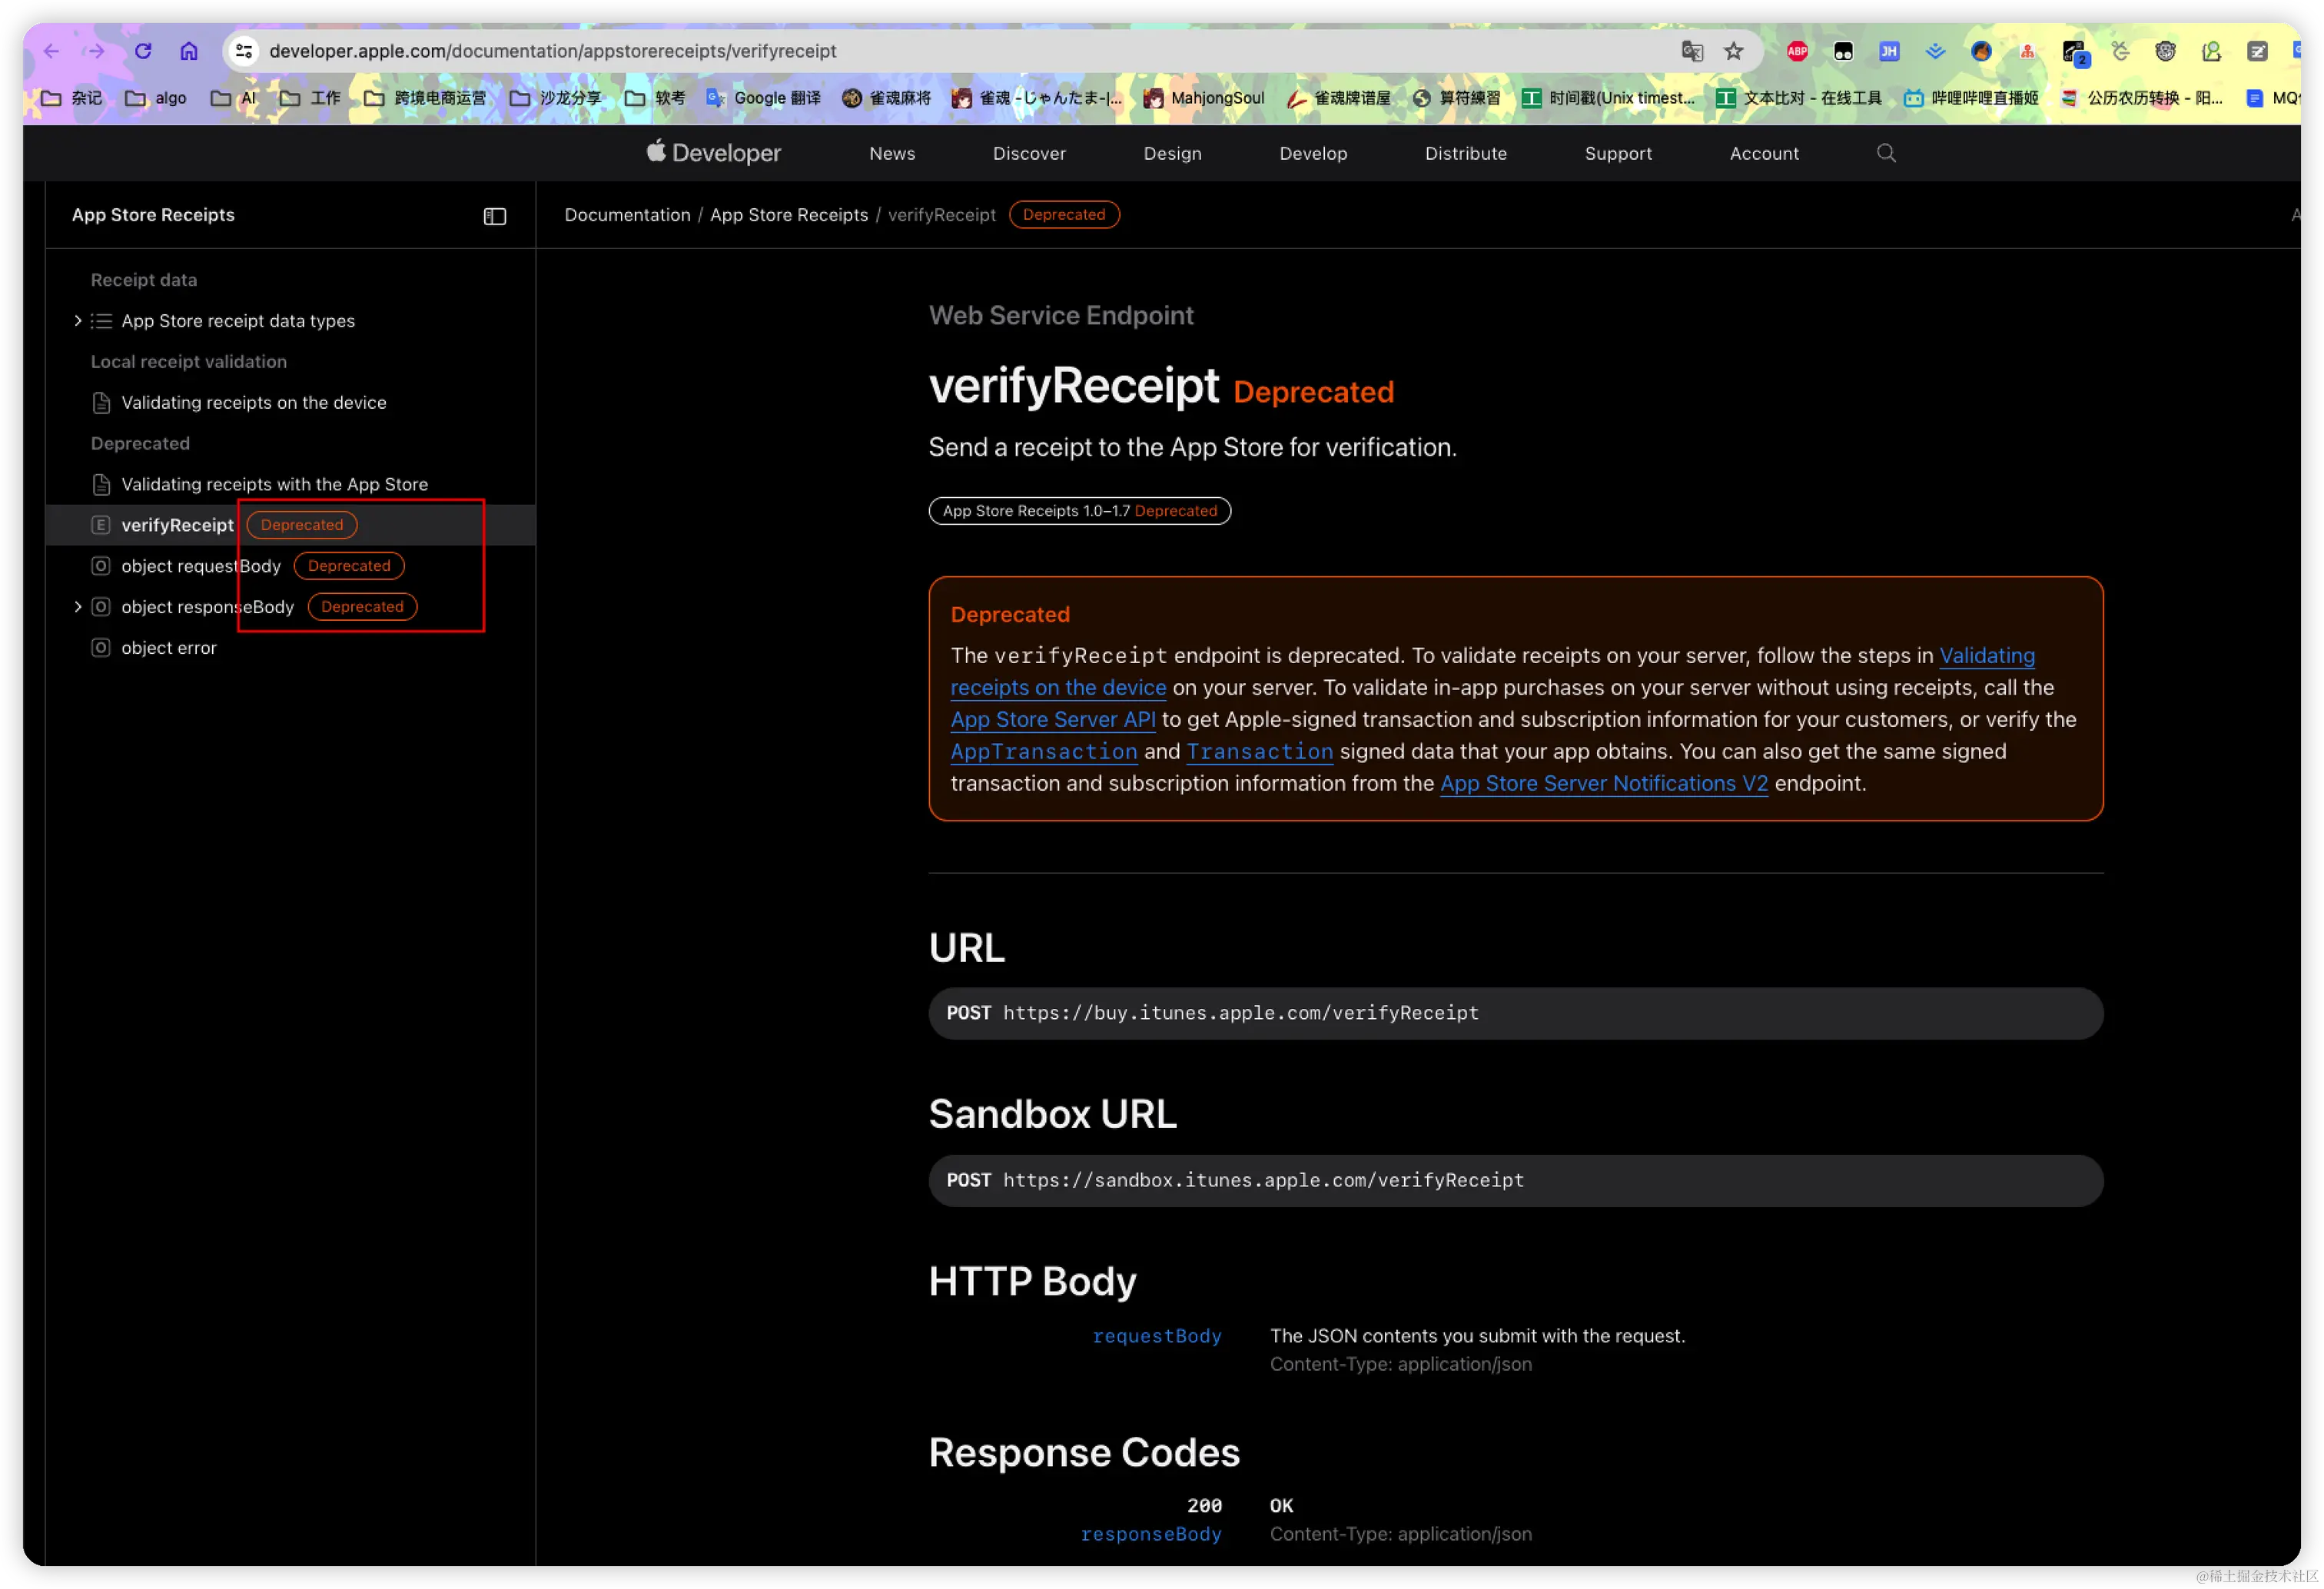This screenshot has width=2324, height=1589.
Task: Click the article icon beside Validating receipts with the App Store
Action: pyautogui.click(x=100, y=485)
